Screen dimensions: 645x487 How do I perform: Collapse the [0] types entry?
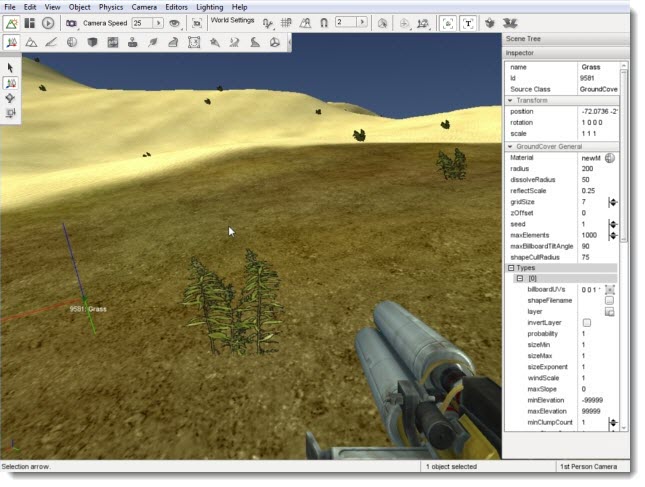(520, 278)
